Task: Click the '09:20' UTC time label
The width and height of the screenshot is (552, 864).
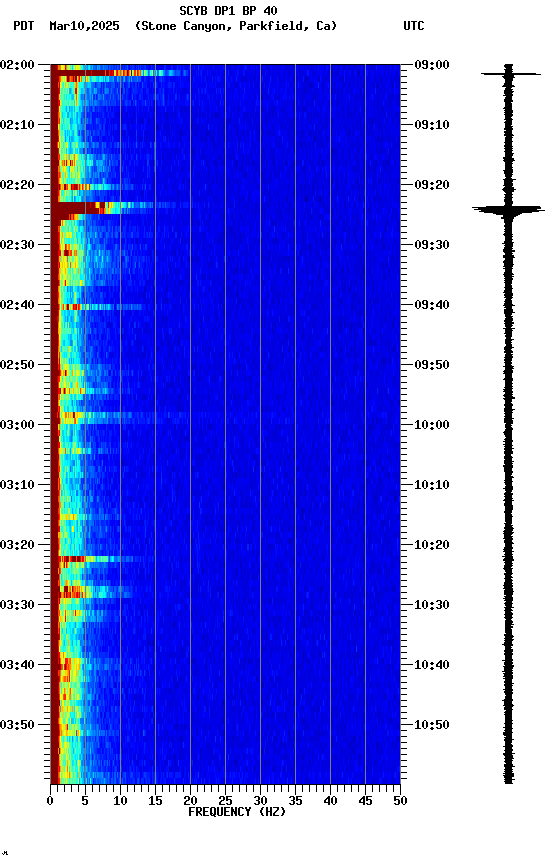Action: [432, 185]
